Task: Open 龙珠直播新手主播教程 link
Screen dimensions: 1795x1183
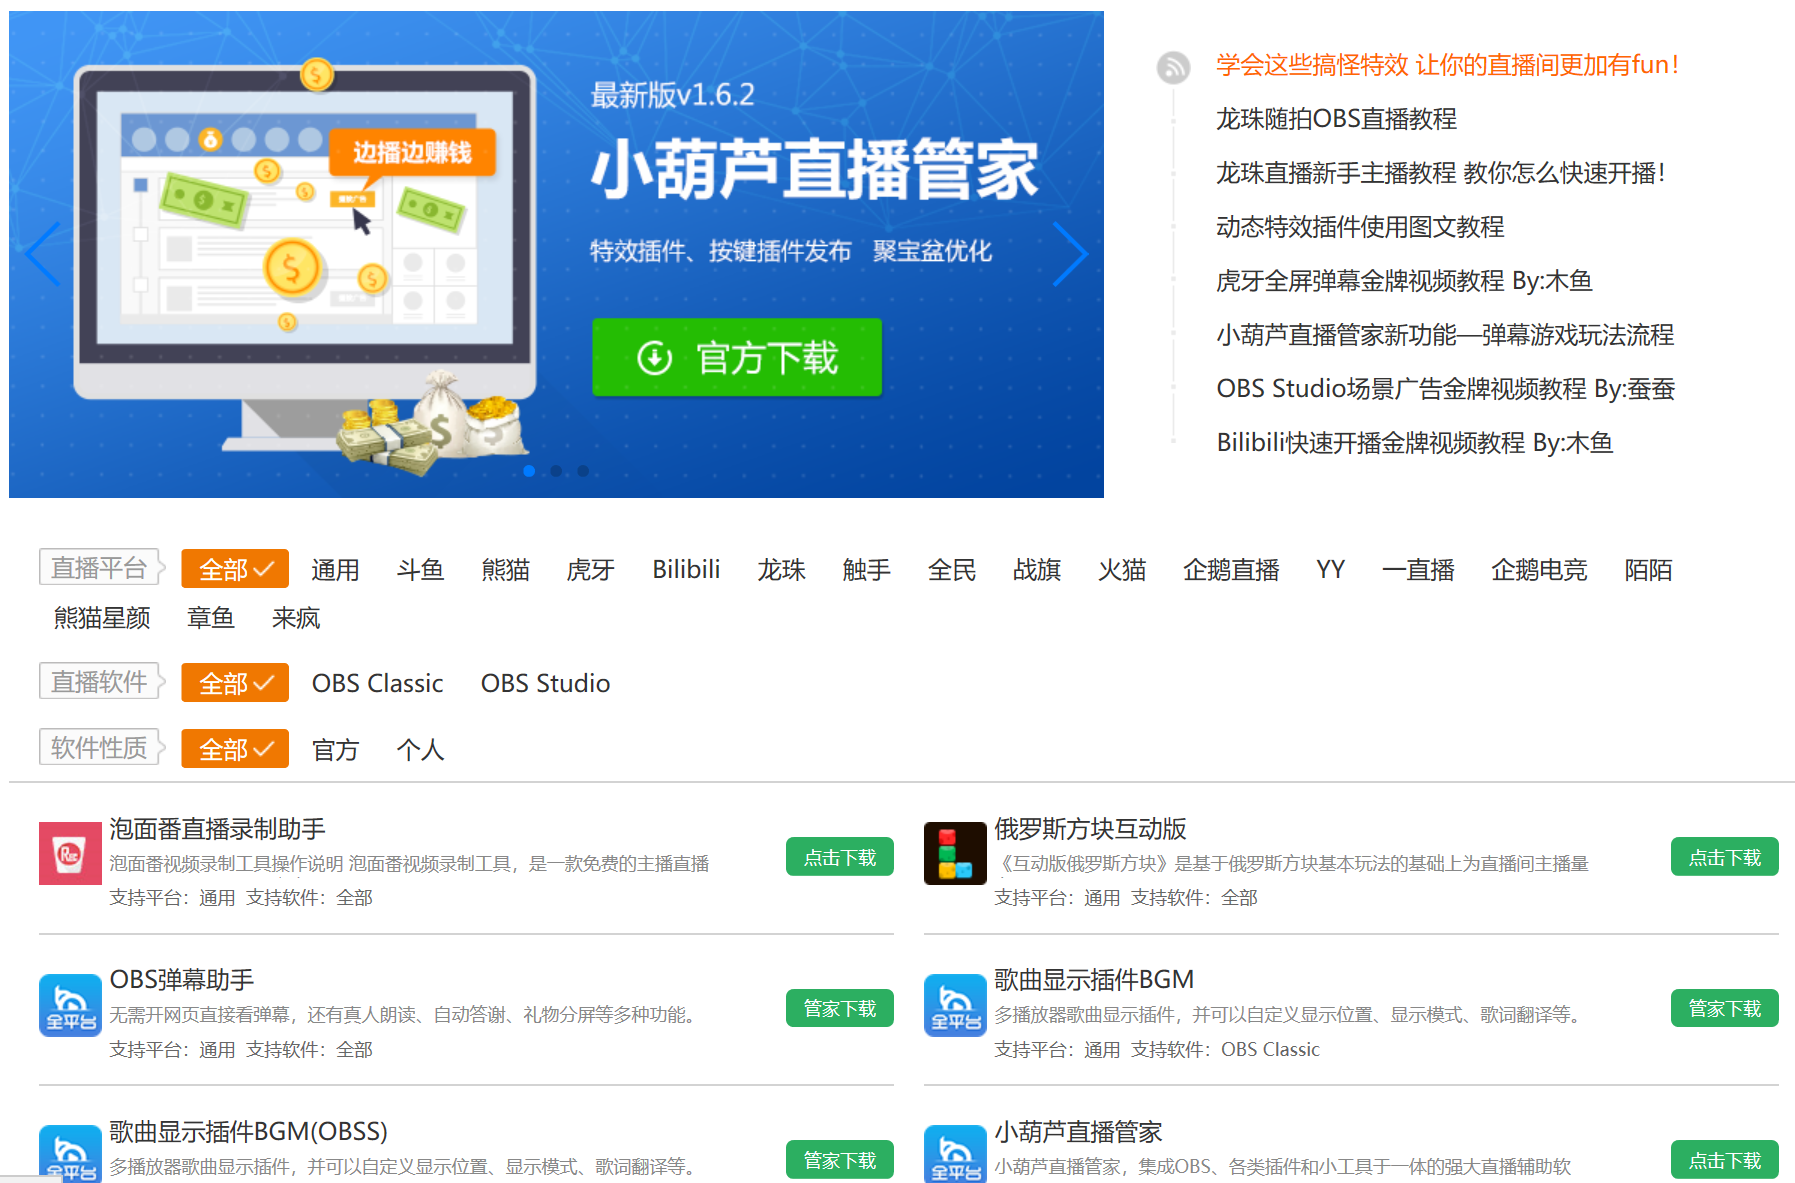Action: click(x=1440, y=173)
